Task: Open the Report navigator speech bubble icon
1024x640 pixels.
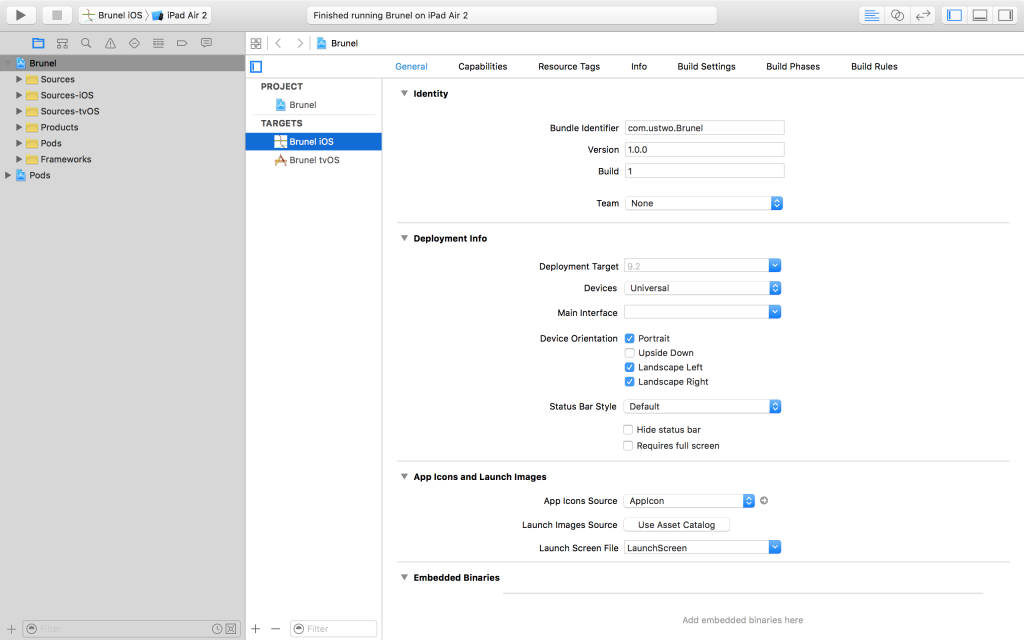Action: coord(206,43)
